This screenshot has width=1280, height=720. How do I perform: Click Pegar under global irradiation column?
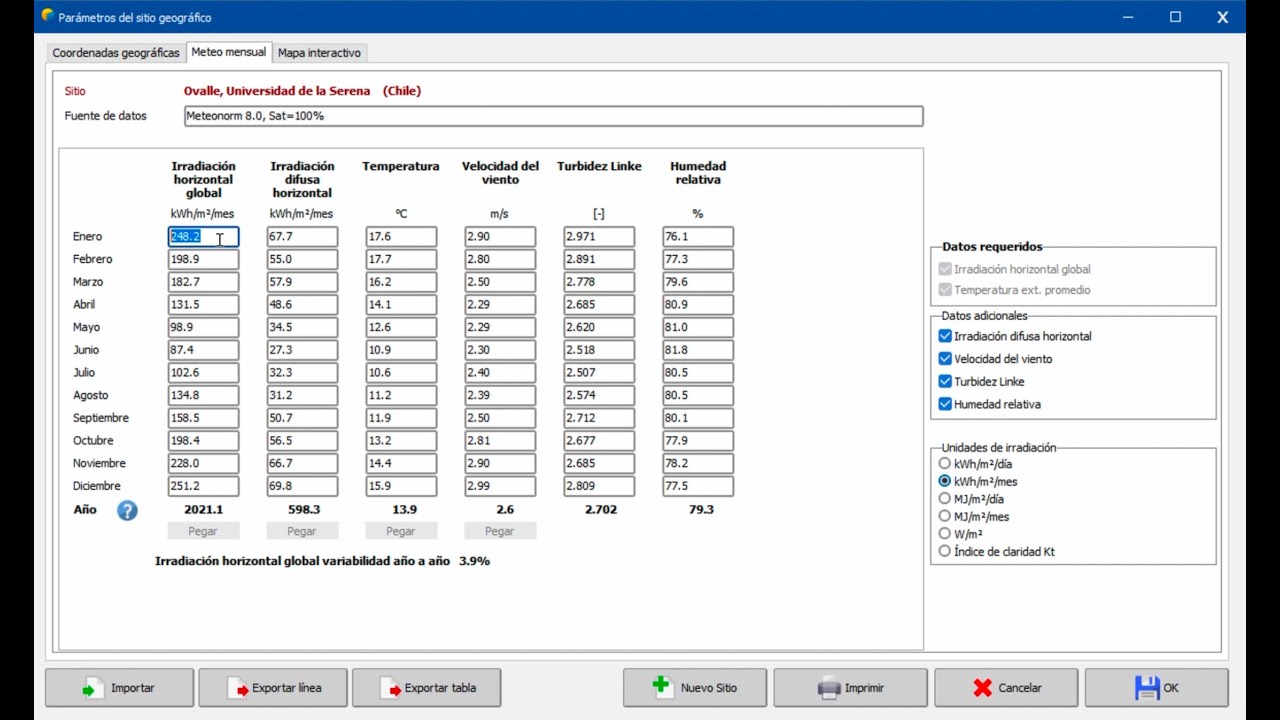(203, 531)
